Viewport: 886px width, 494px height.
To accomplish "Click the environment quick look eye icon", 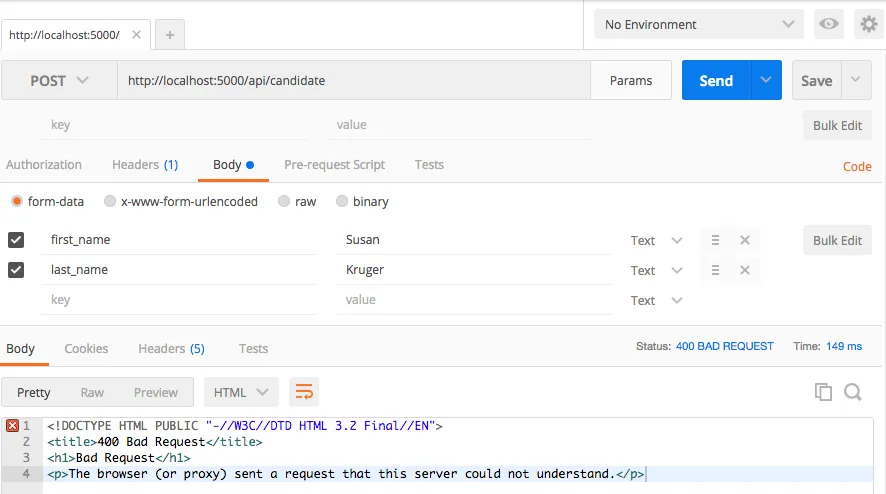I will [x=828, y=24].
